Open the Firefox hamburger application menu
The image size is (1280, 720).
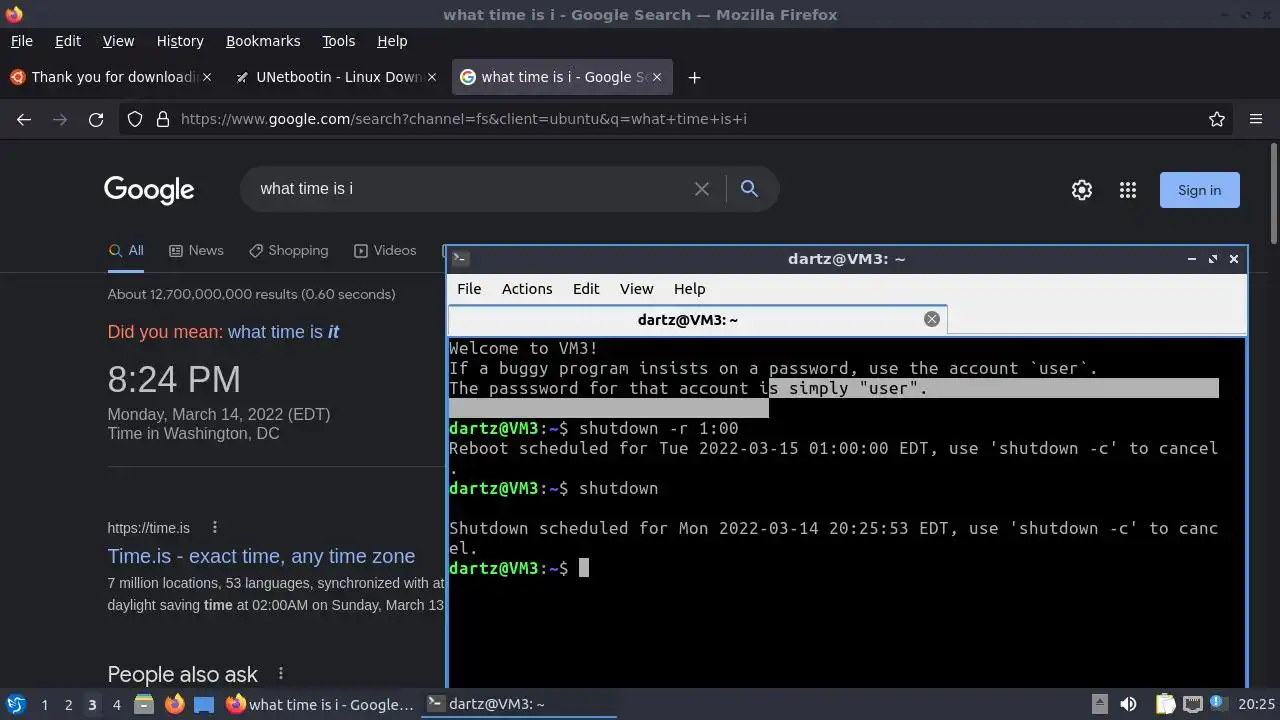[1256, 119]
